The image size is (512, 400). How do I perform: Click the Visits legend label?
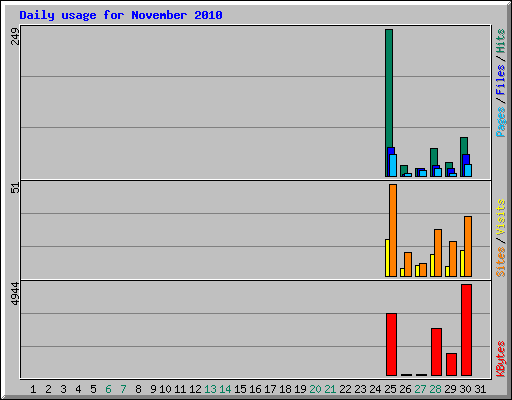coord(501,218)
